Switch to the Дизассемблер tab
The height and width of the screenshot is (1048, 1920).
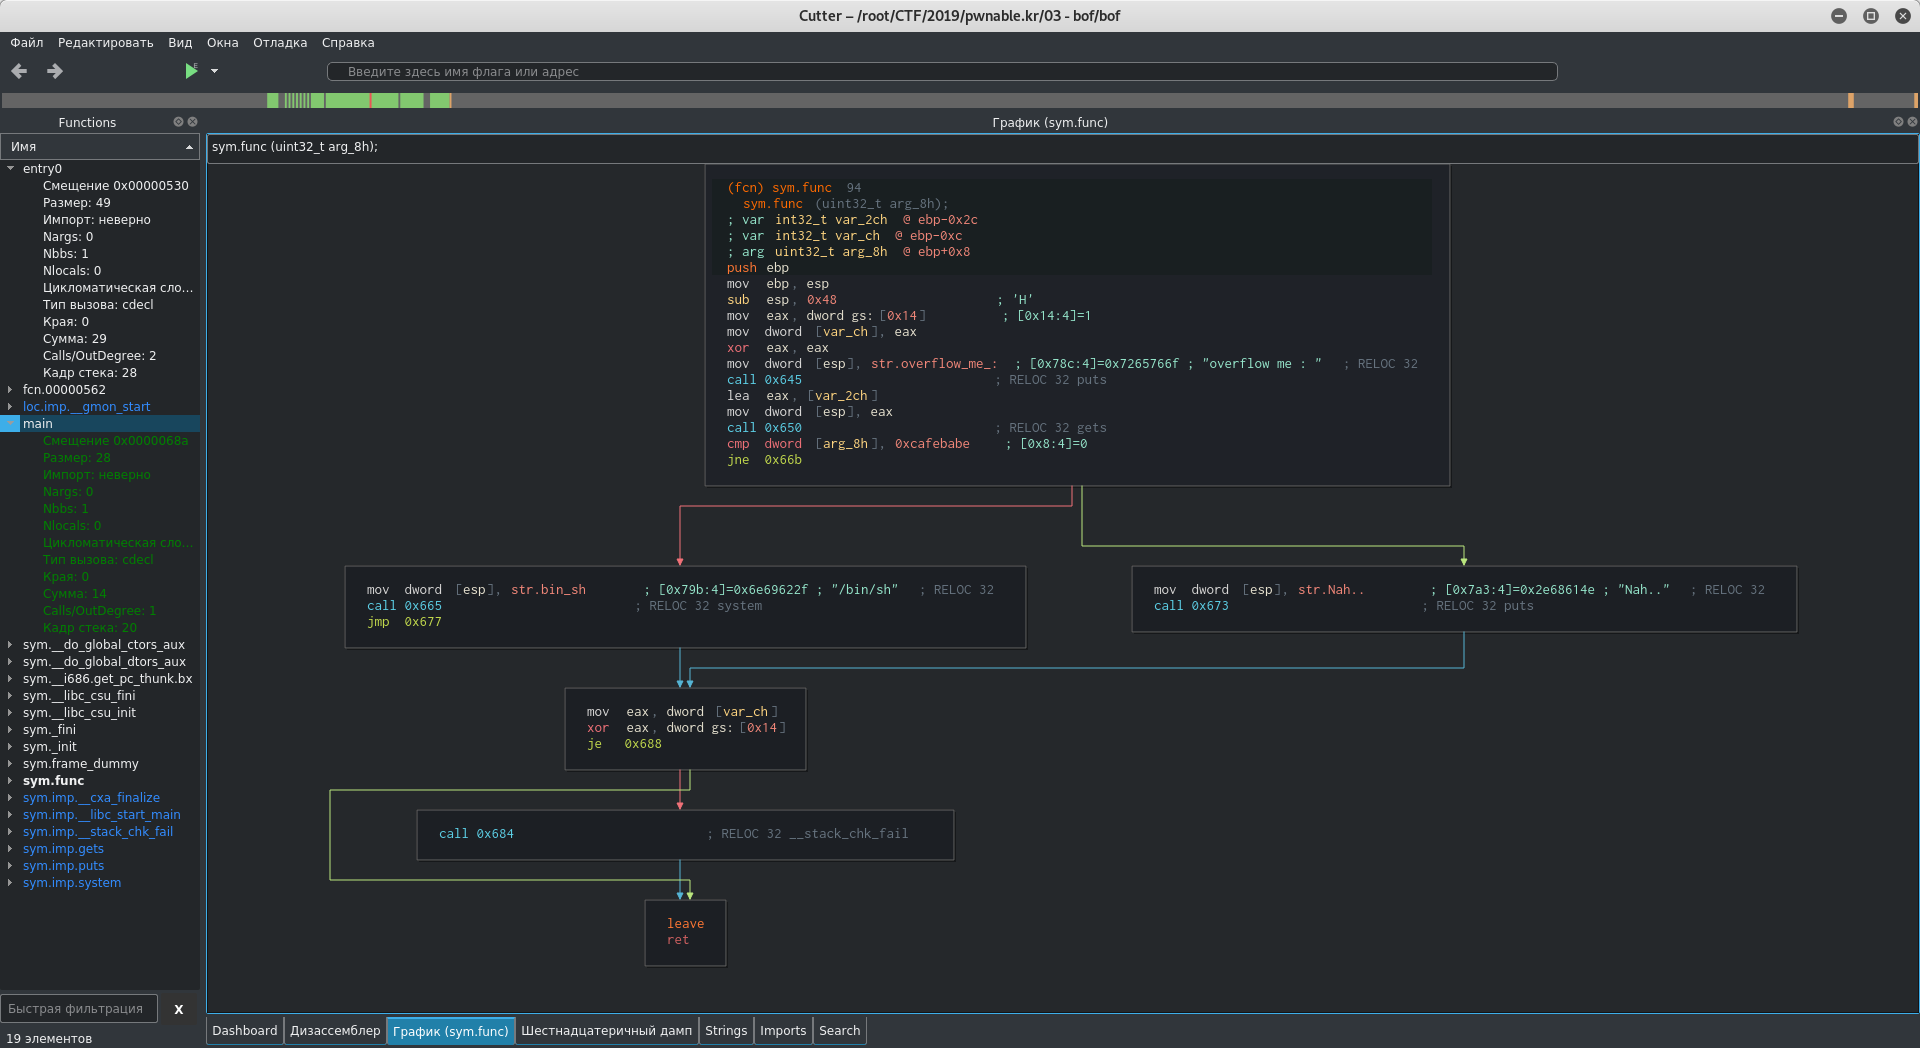pyautogui.click(x=335, y=1031)
